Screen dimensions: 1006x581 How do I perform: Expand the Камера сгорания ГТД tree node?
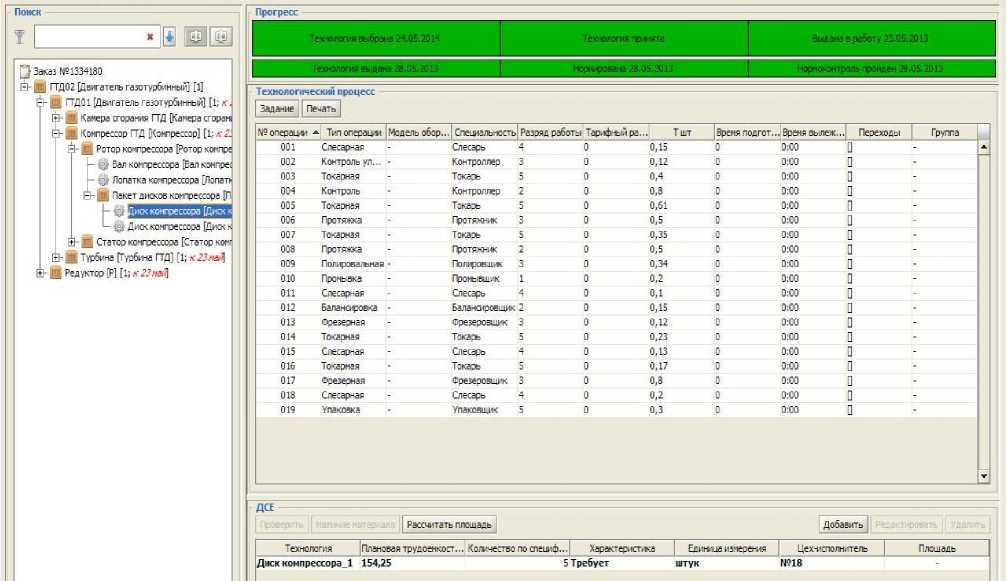(58, 117)
